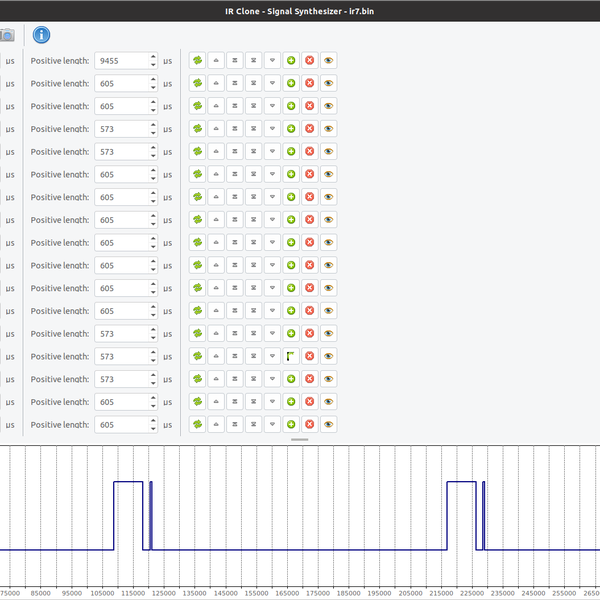Image resolution: width=600 pixels, height=600 pixels.
Task: Toggle the eye icon in the 9455 row
Action: click(x=328, y=61)
